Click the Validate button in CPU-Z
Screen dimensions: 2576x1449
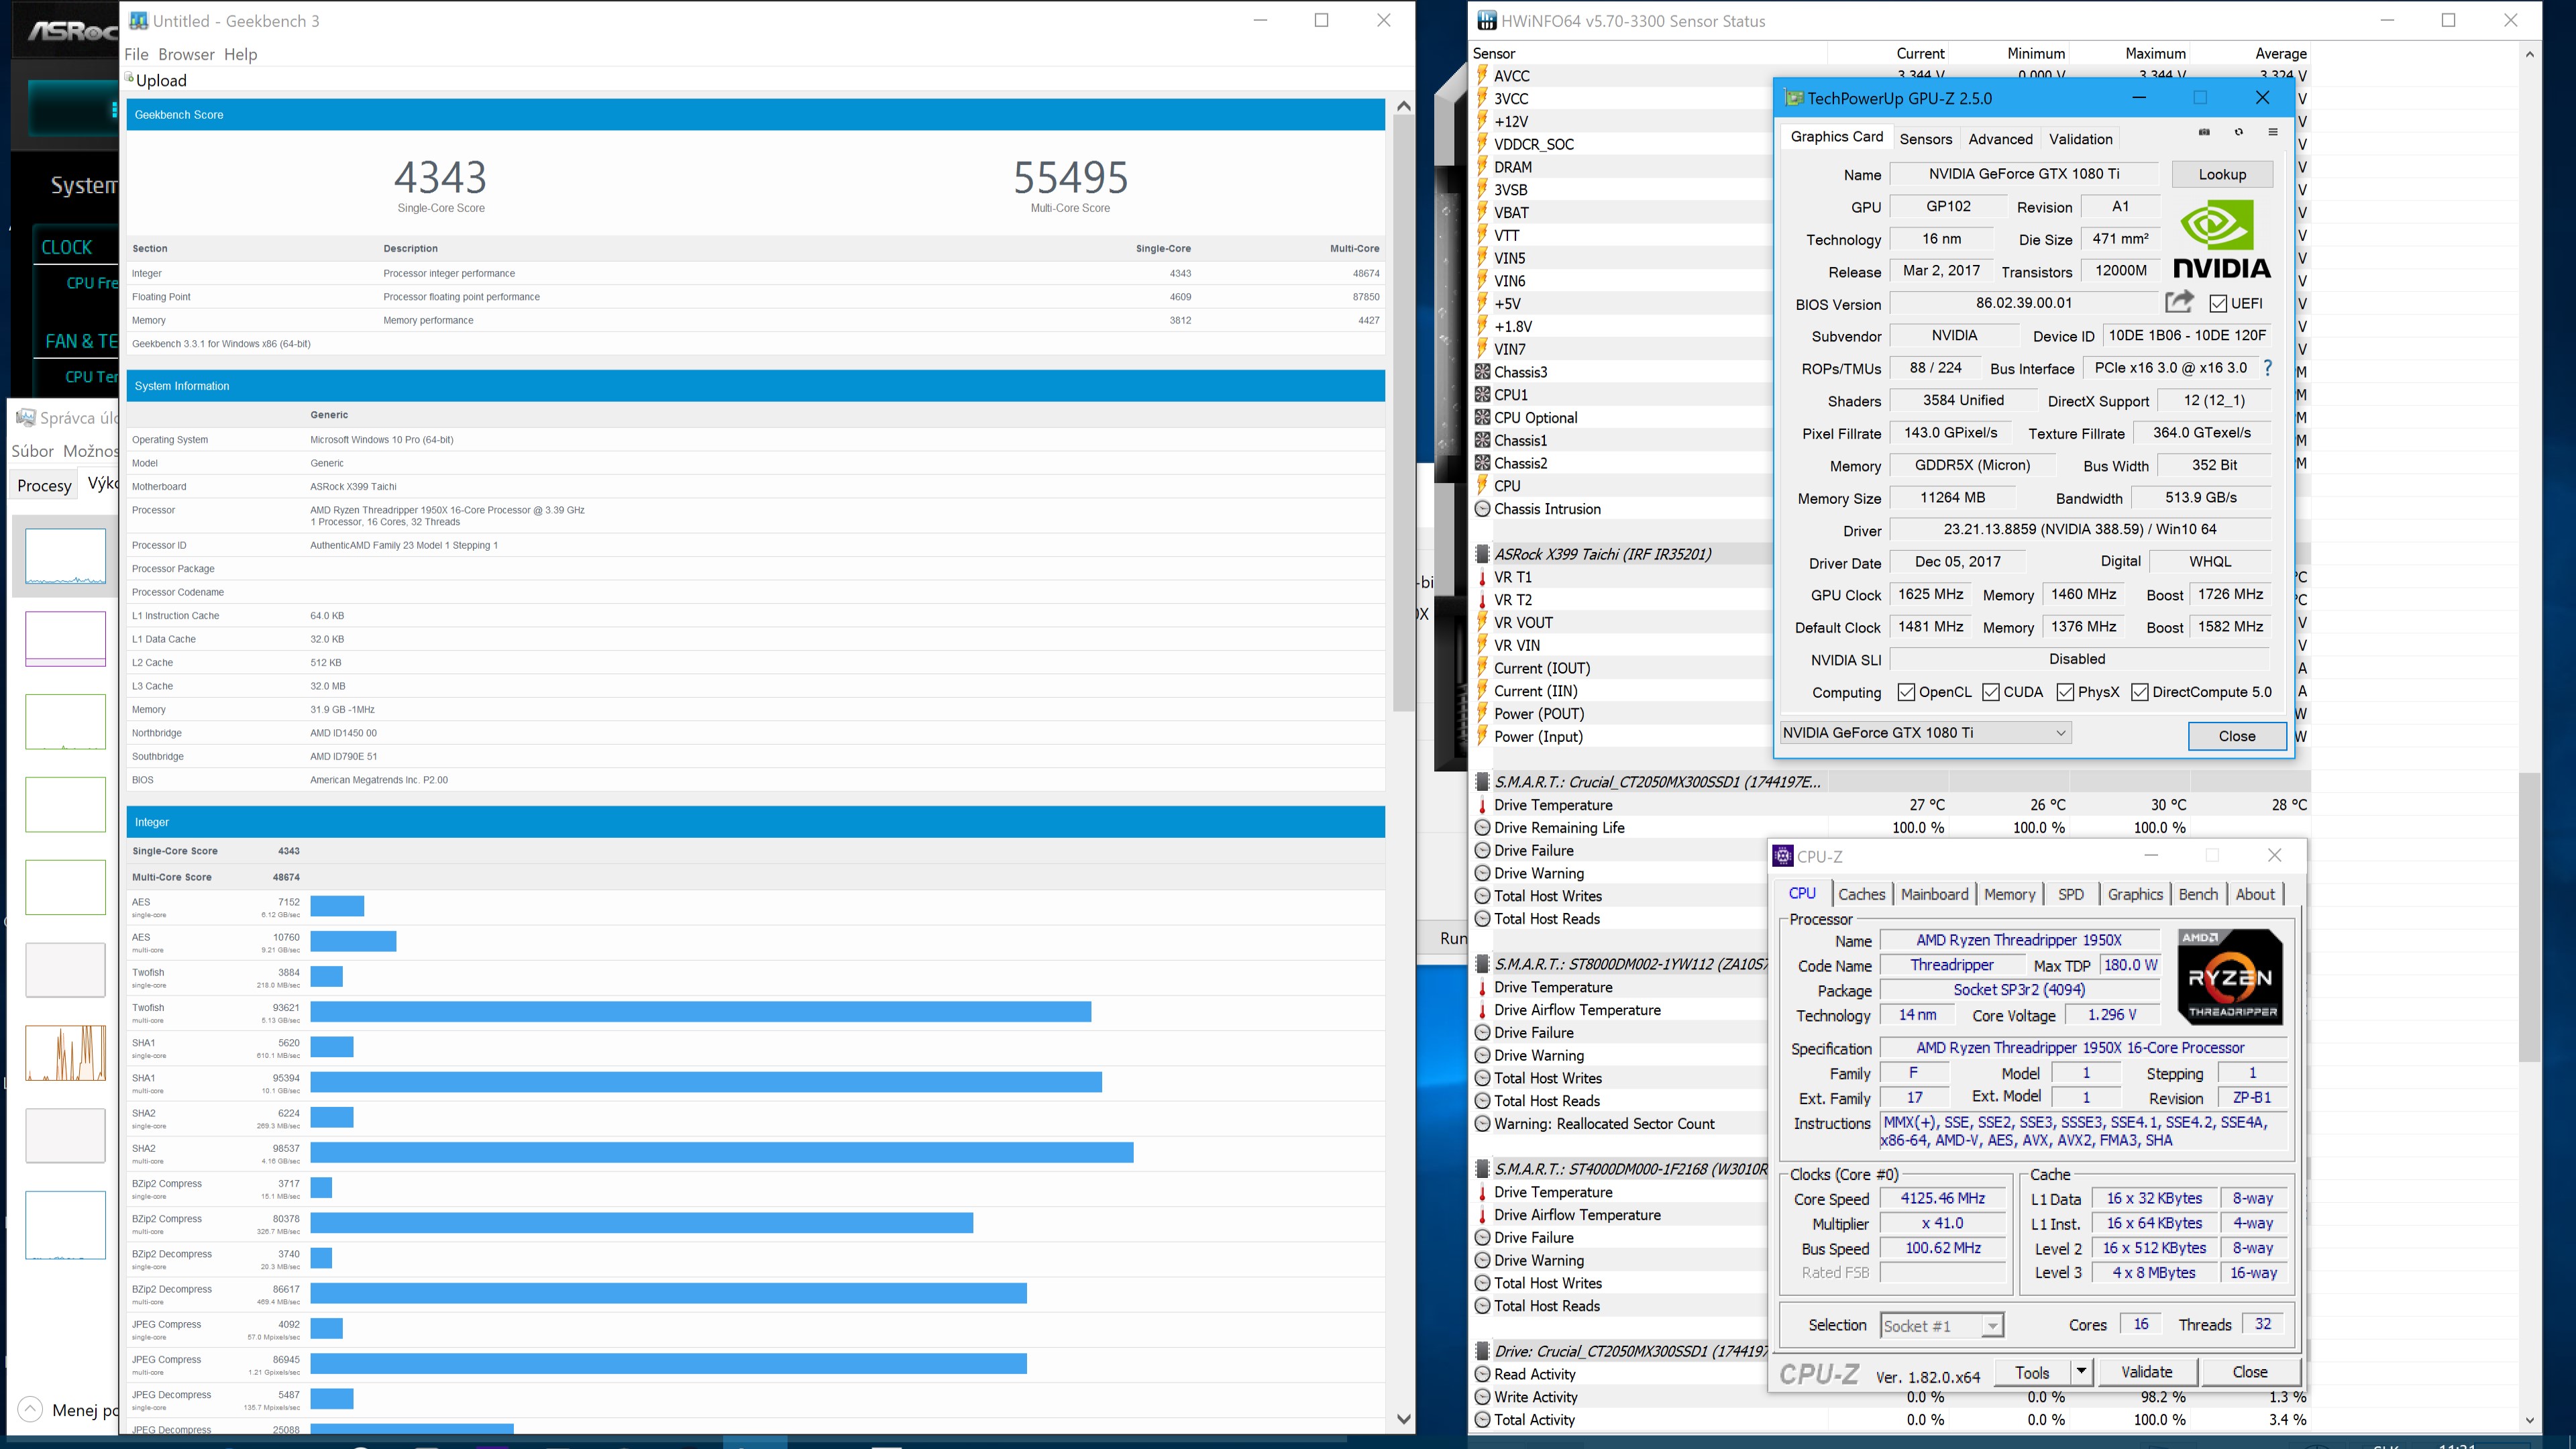[x=2147, y=1372]
